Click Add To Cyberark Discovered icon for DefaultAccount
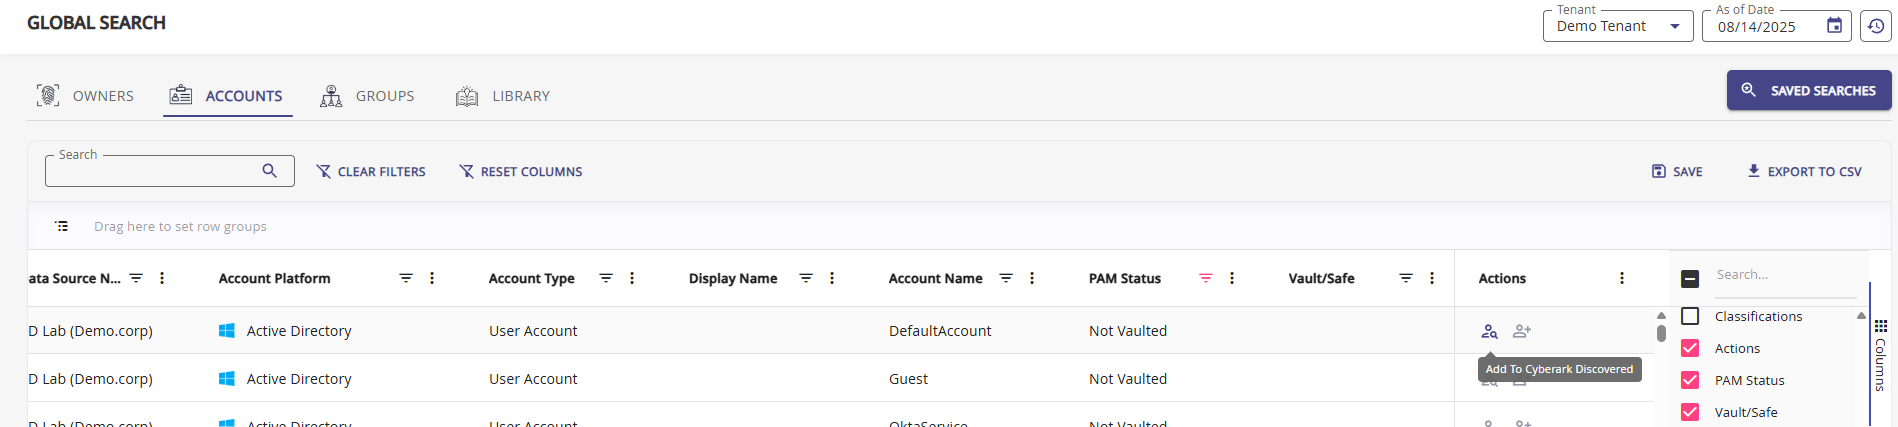 click(x=1489, y=331)
